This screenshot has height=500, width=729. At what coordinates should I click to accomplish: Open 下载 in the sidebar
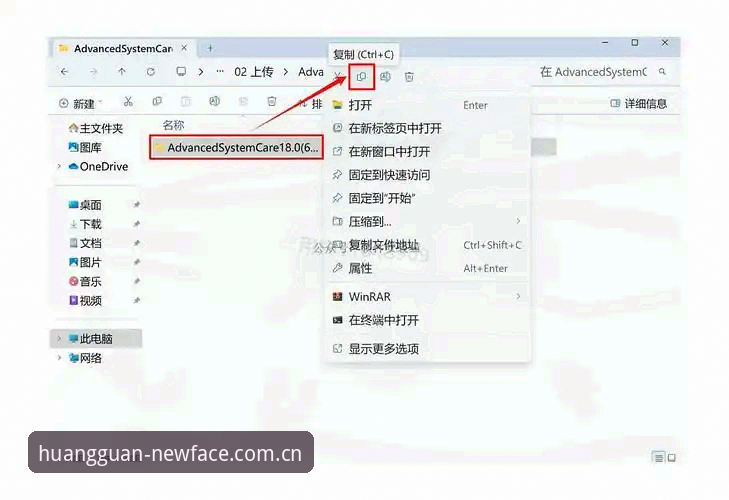[x=85, y=224]
